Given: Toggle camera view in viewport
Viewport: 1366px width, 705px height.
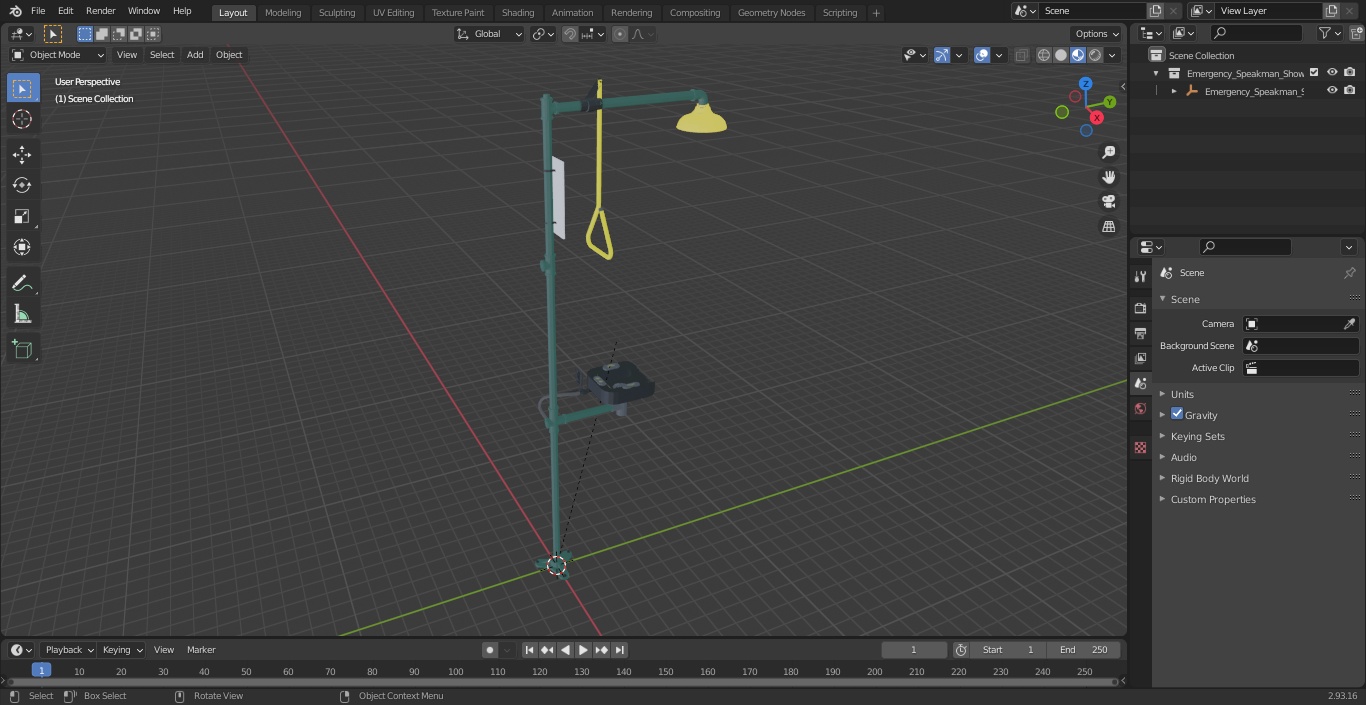Looking at the screenshot, I should tap(1108, 201).
